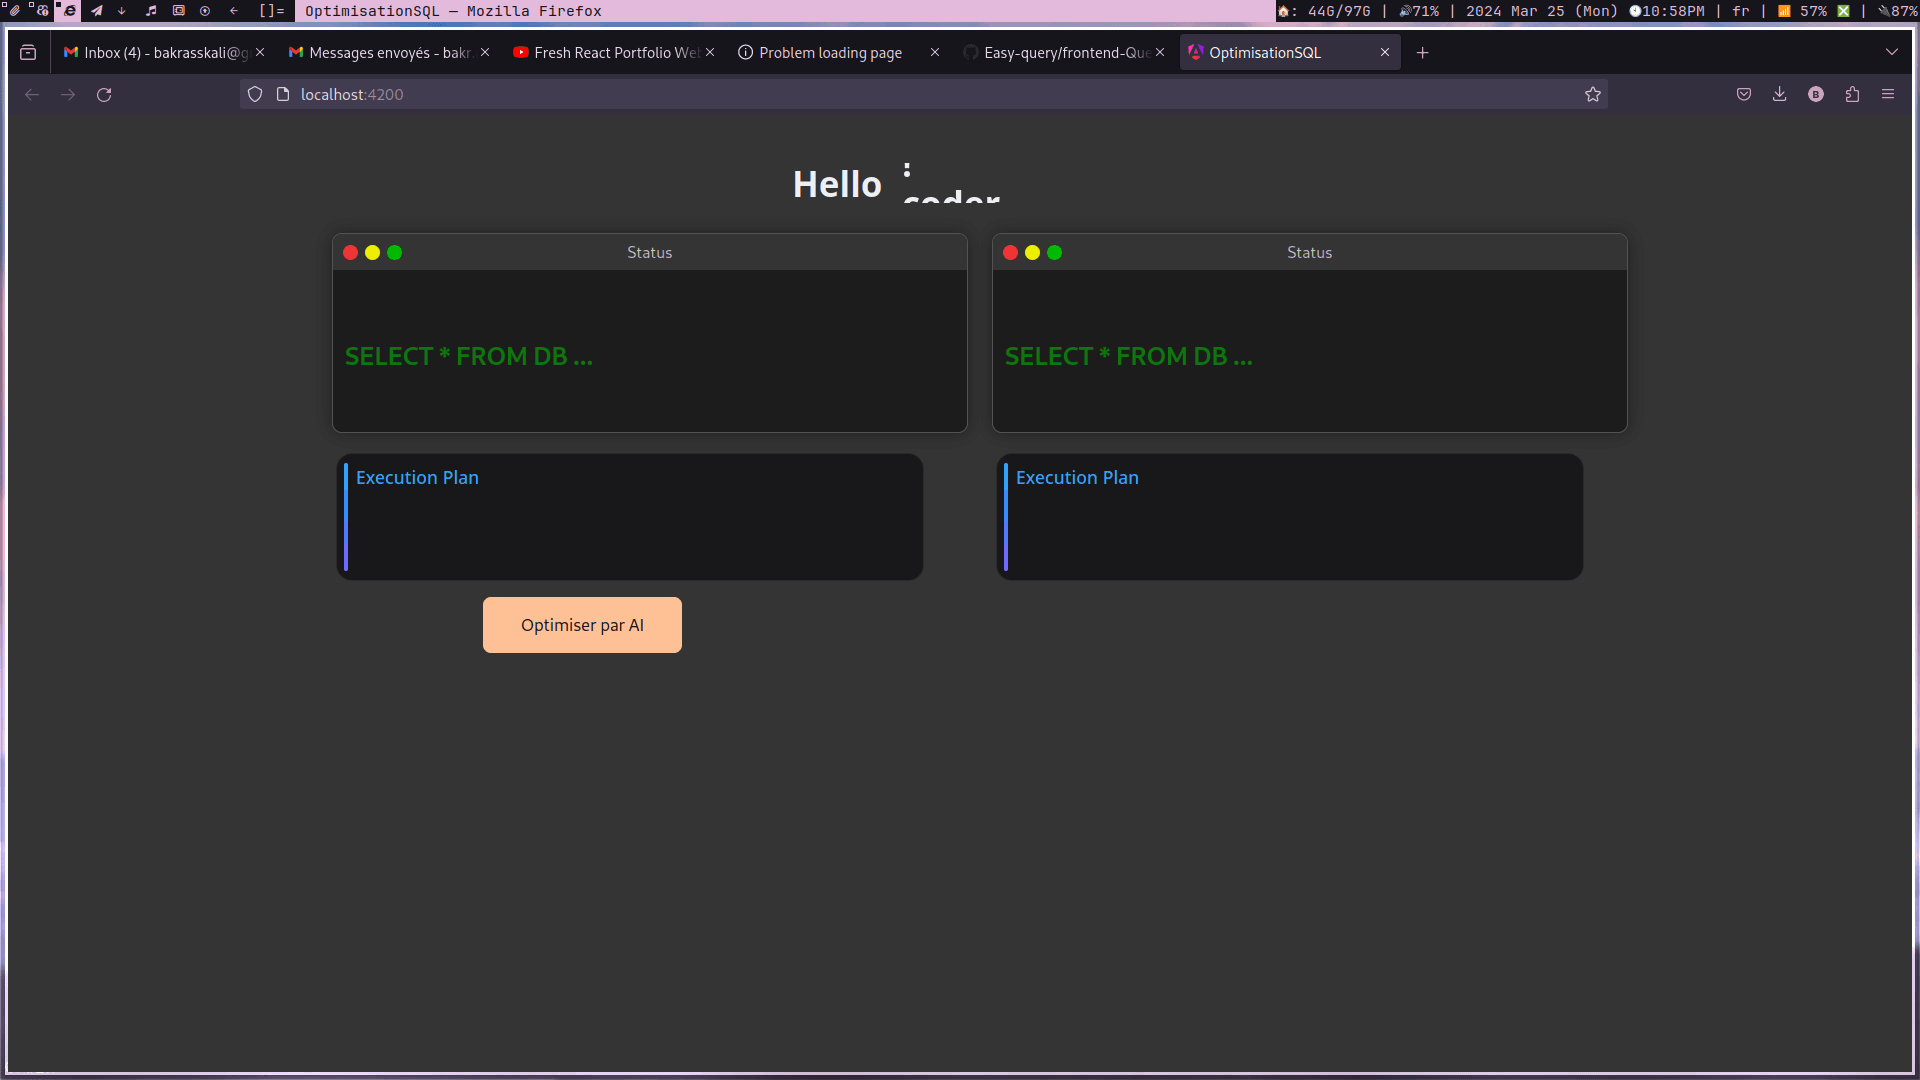
Task: Bookmark this page with the star icon
Action: [x=1593, y=94]
